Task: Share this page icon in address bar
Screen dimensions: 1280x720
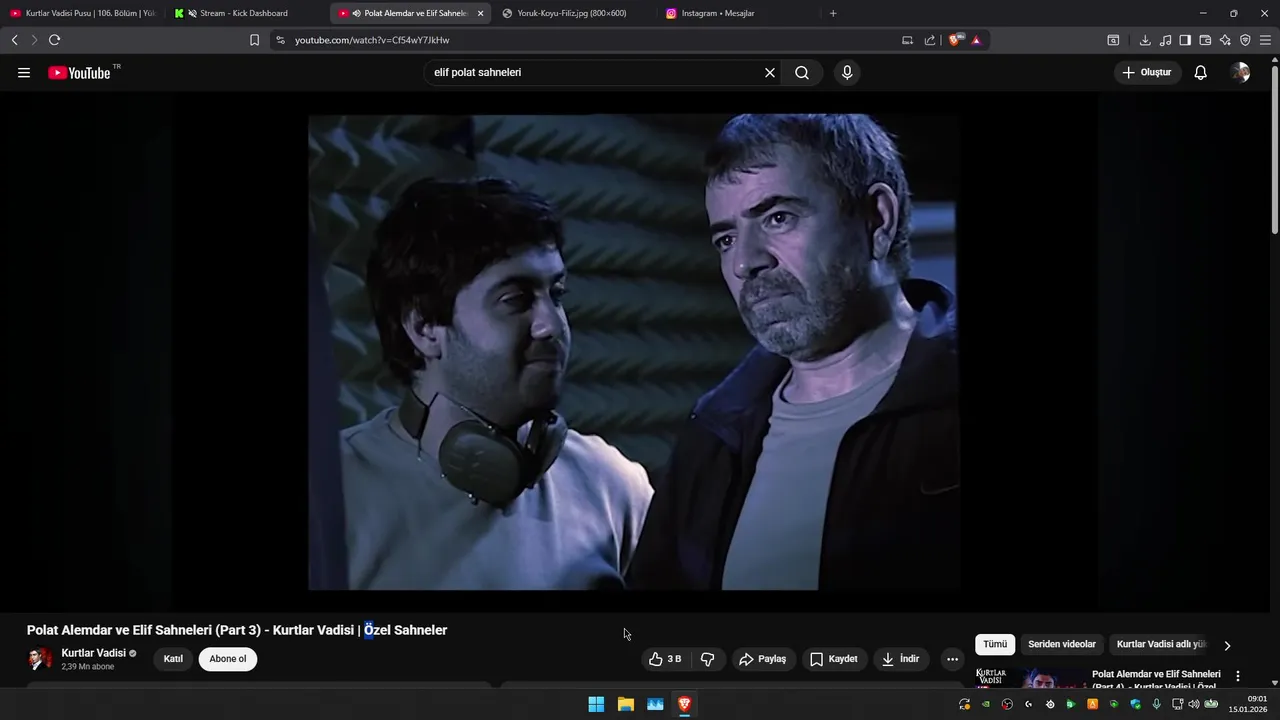Action: (930, 40)
